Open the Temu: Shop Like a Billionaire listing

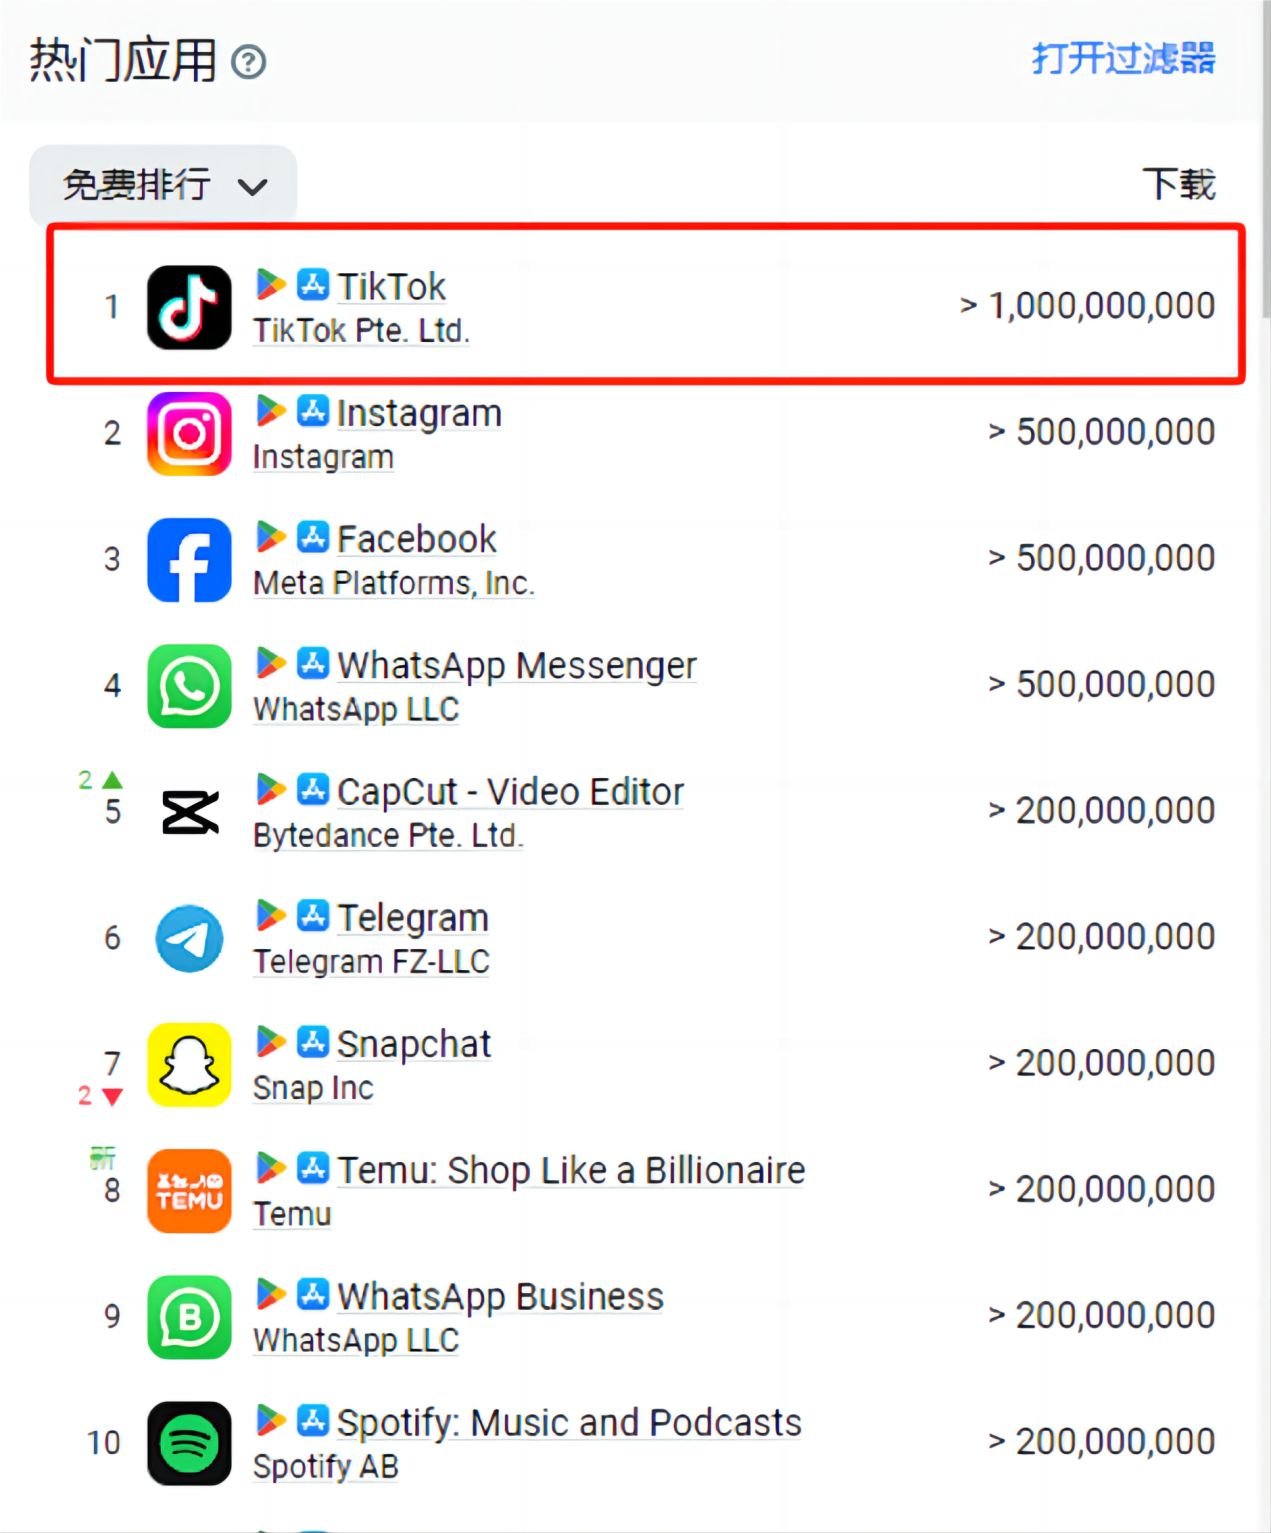click(x=570, y=1169)
